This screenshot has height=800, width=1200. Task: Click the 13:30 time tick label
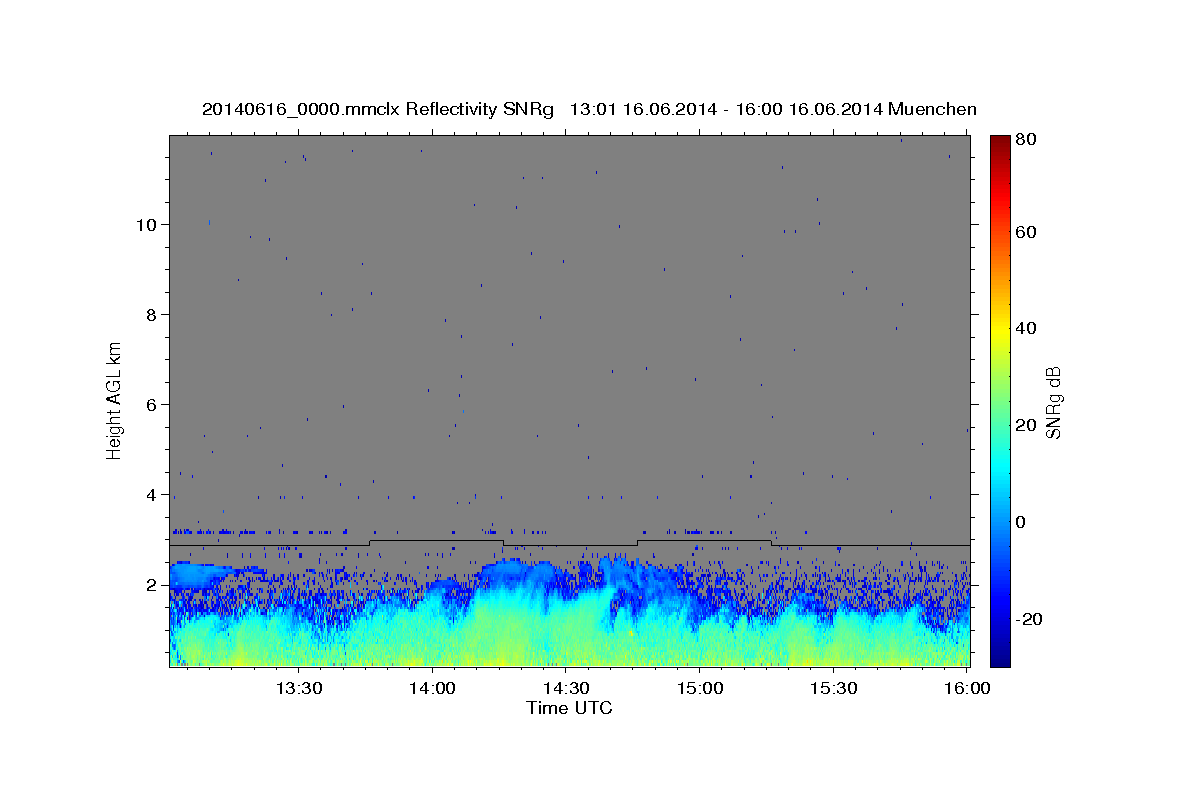(x=298, y=688)
